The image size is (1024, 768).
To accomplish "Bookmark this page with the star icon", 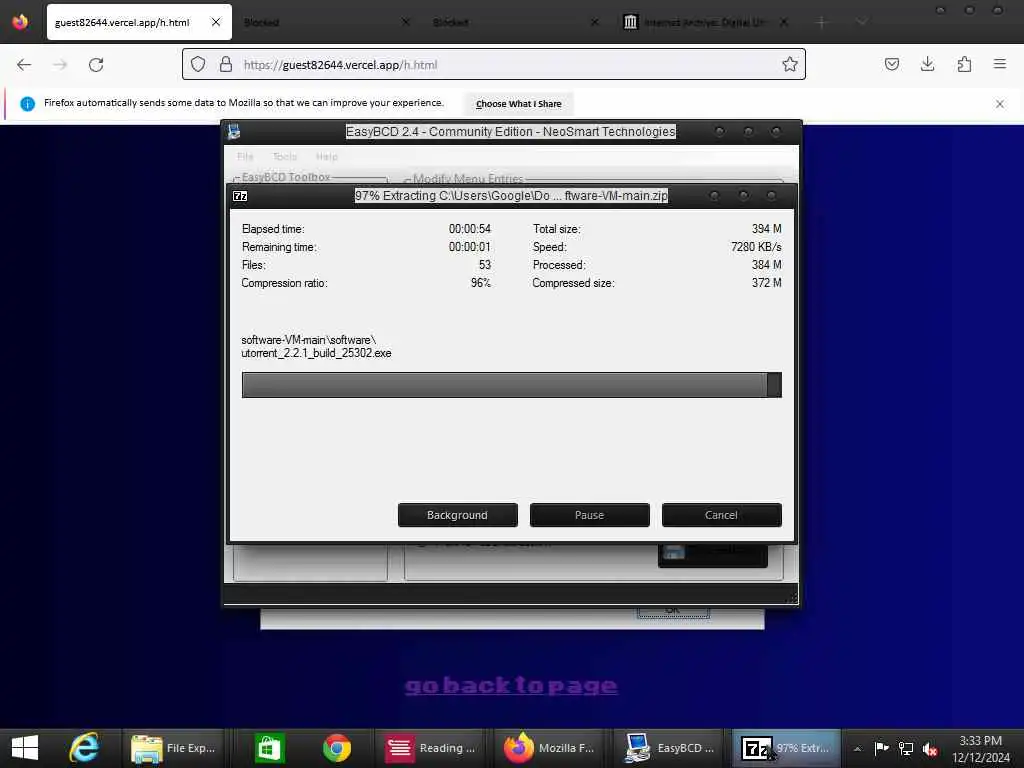I will click(790, 64).
